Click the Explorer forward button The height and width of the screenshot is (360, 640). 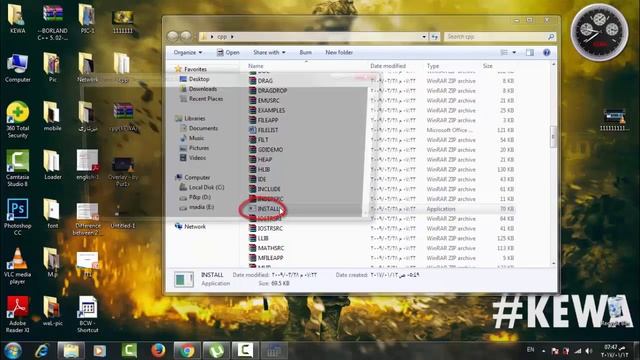186,36
